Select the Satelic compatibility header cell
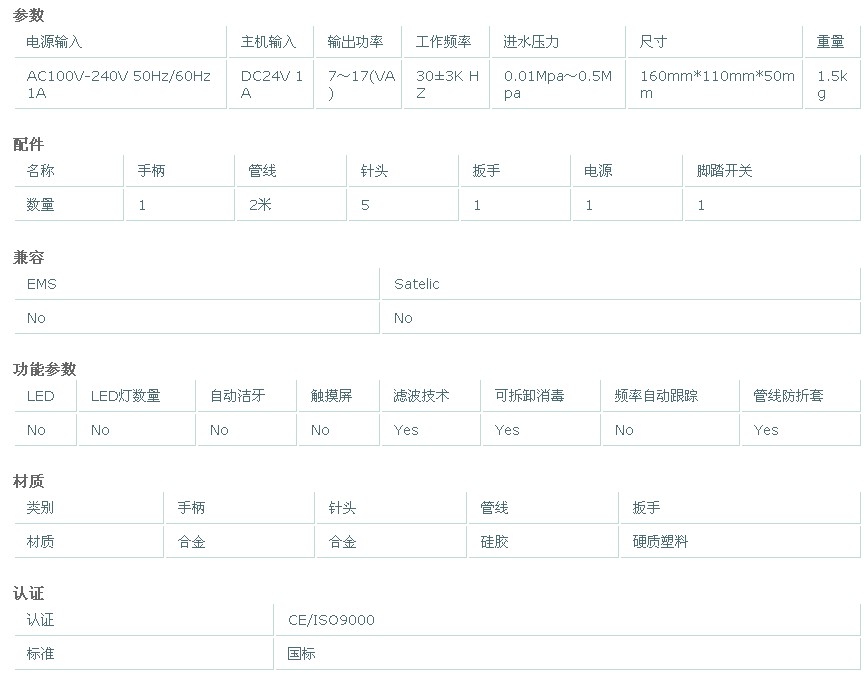Image resolution: width=867 pixels, height=675 pixels. [416, 284]
